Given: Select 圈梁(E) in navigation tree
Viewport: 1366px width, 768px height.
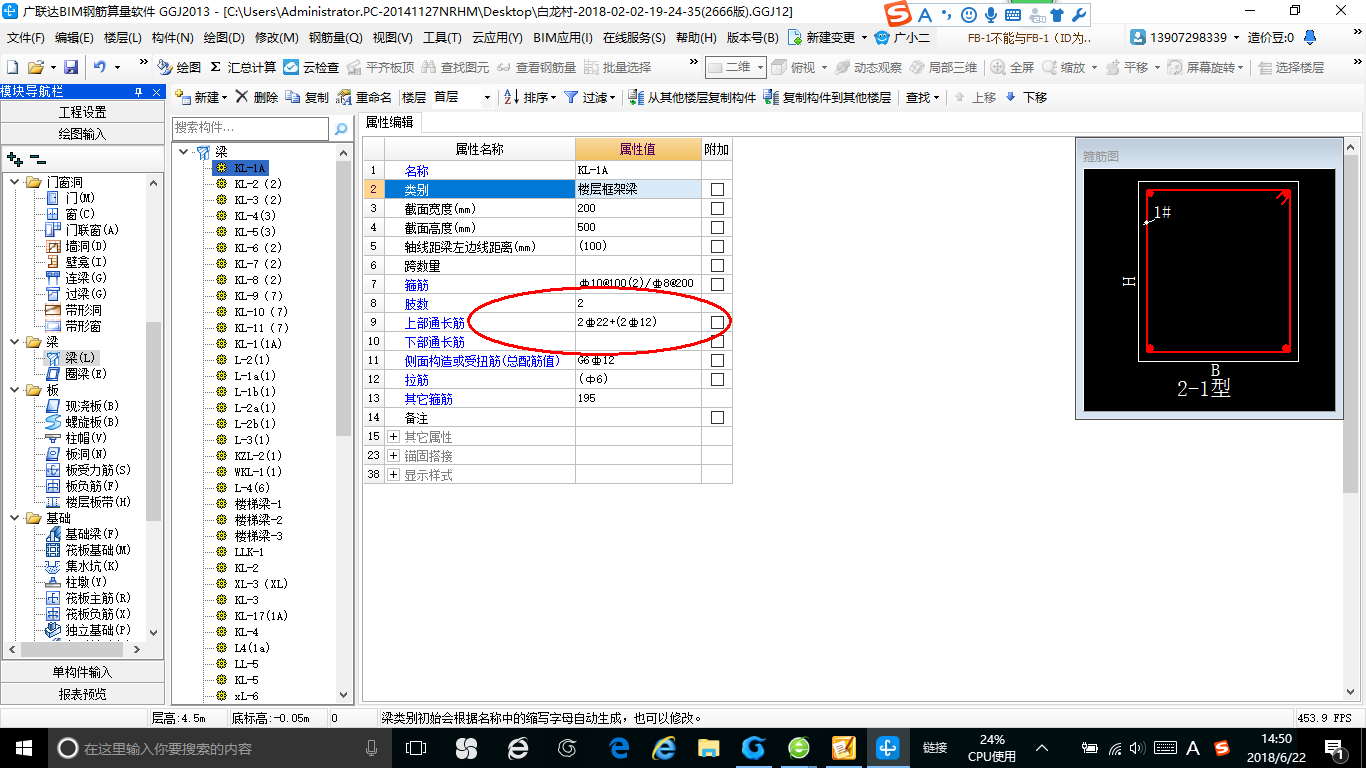Looking at the screenshot, I should coord(86,374).
